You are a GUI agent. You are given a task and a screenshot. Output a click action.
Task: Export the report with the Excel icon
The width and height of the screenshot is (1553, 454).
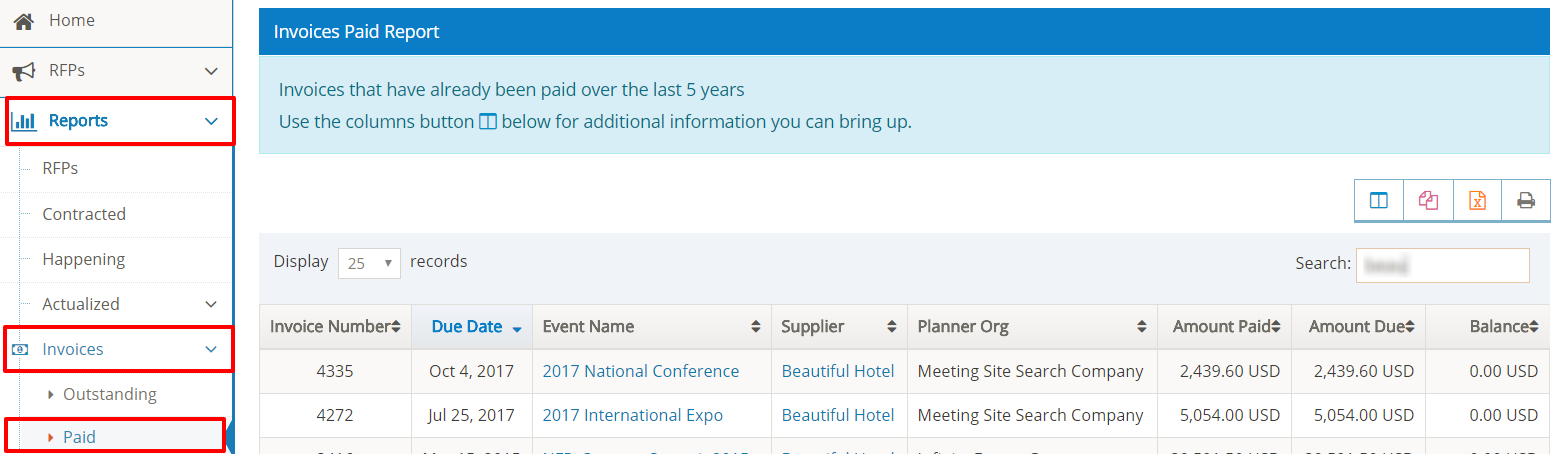point(1477,201)
